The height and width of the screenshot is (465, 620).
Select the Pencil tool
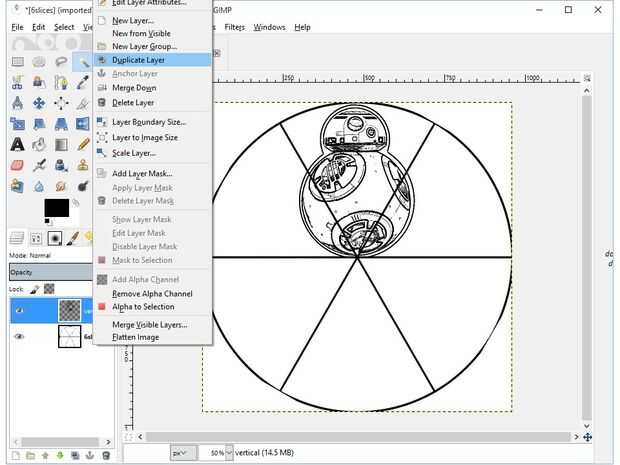tap(83, 145)
